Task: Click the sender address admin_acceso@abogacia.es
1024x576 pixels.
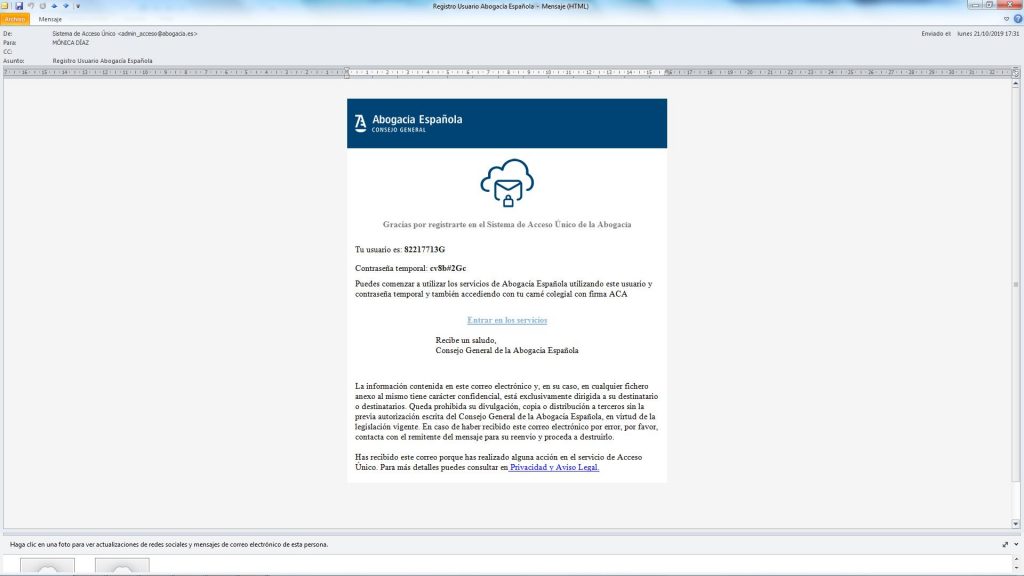Action: coord(157,33)
